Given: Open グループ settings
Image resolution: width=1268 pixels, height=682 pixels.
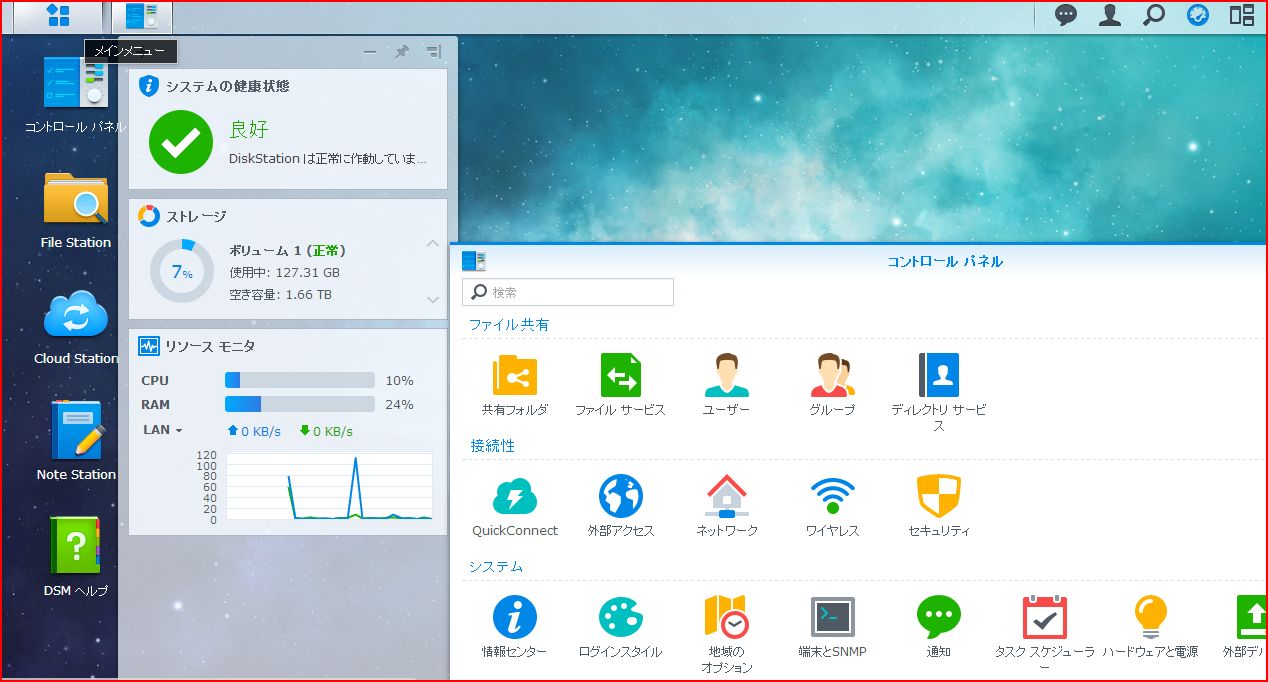Looking at the screenshot, I should coord(832,385).
